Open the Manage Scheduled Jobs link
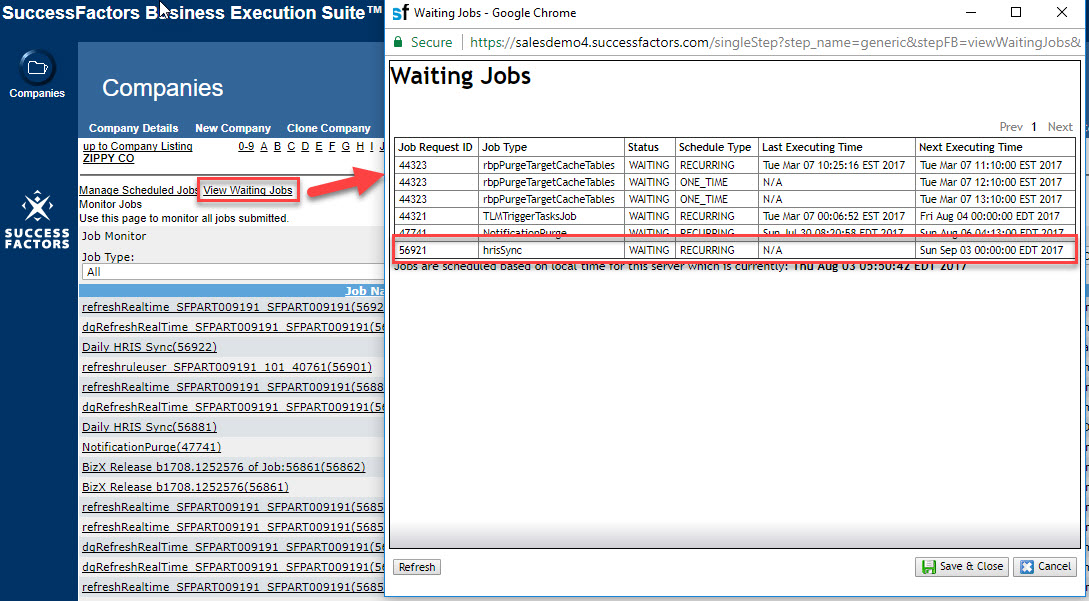 tap(139, 190)
